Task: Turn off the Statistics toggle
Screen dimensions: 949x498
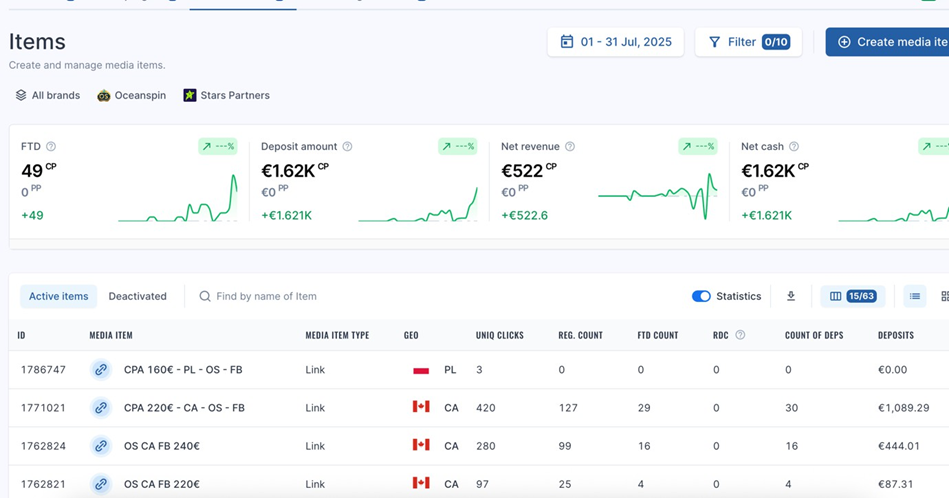Action: coord(701,296)
